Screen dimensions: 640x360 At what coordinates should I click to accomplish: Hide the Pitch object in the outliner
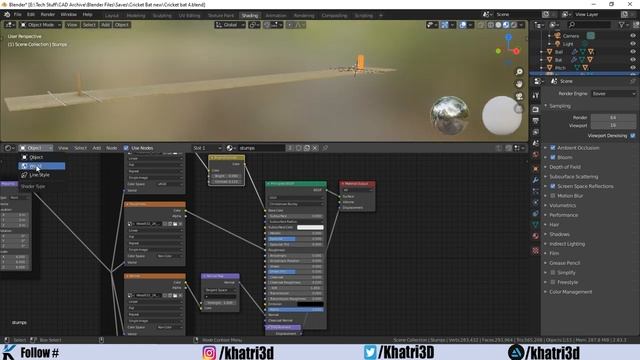633,68
